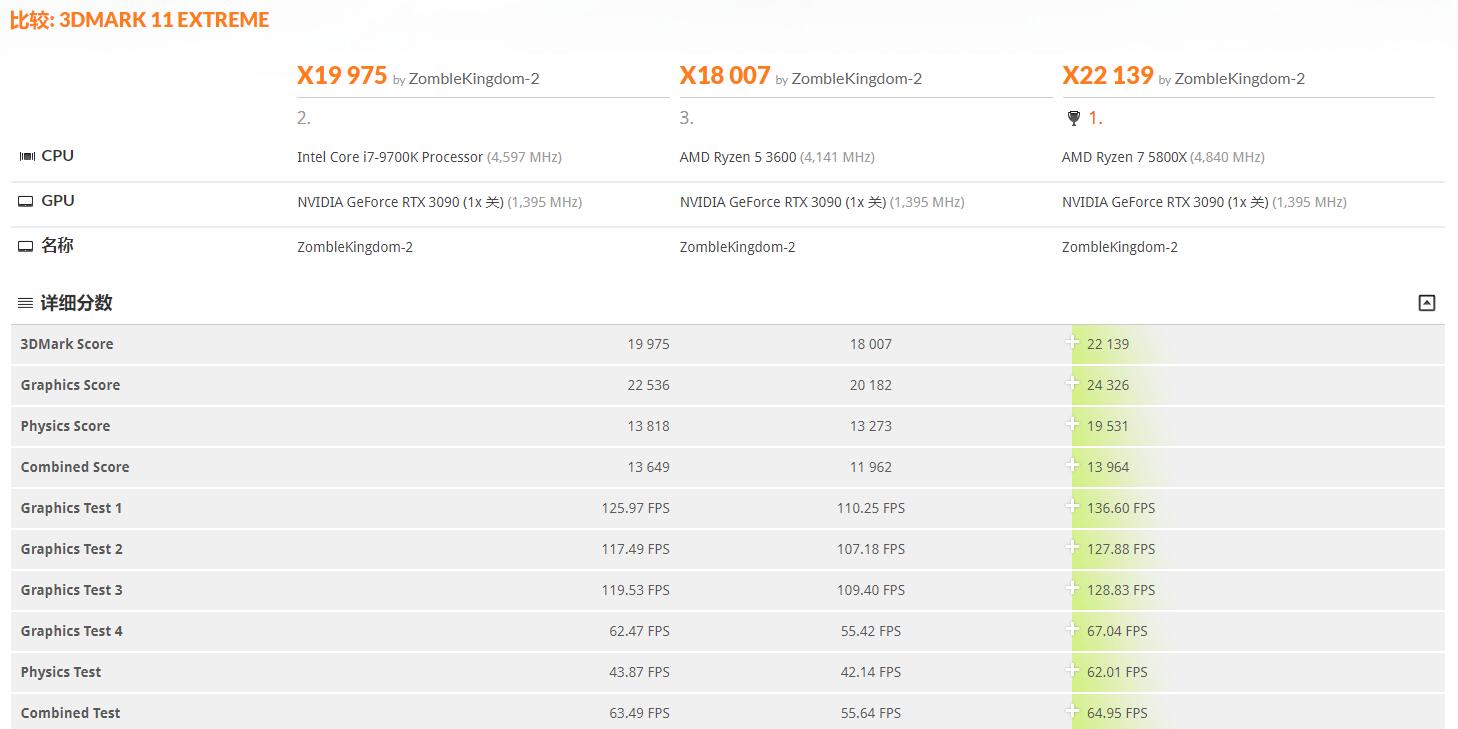Click the trophy icon beside rank 1
Screen dimensions: 1458x729
pyautogui.click(x=1074, y=118)
